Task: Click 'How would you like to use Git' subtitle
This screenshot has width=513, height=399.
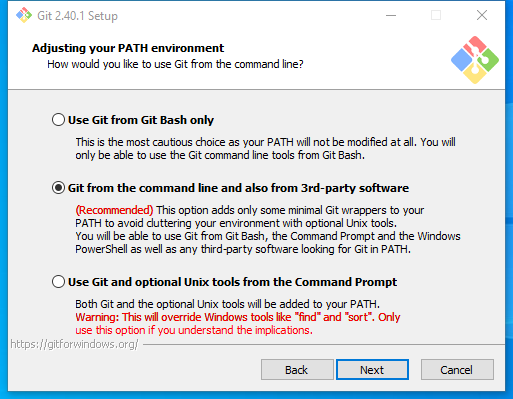Action: (x=175, y=64)
